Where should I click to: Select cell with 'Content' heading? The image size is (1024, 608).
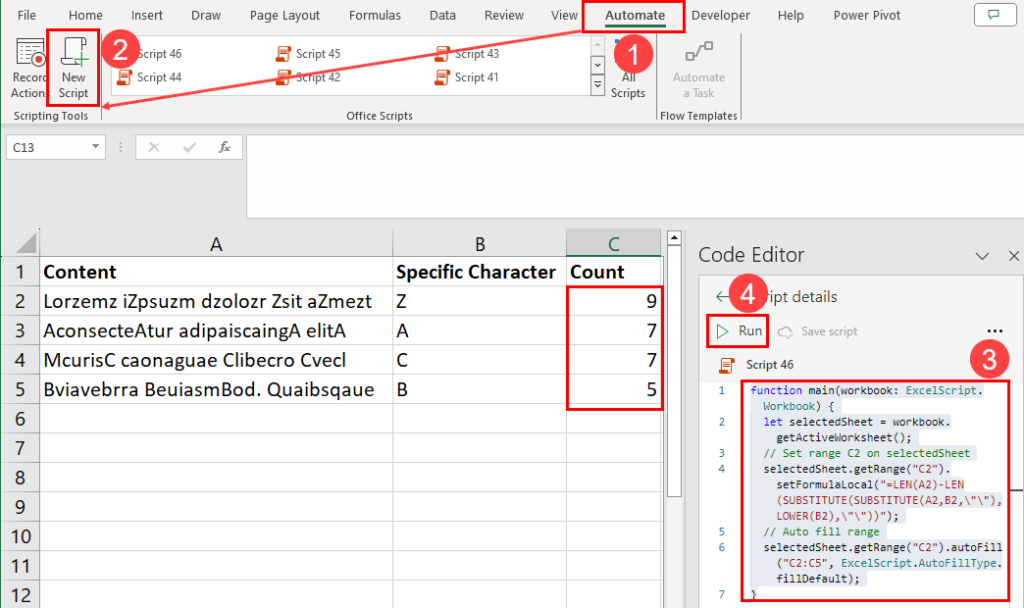tap(216, 272)
